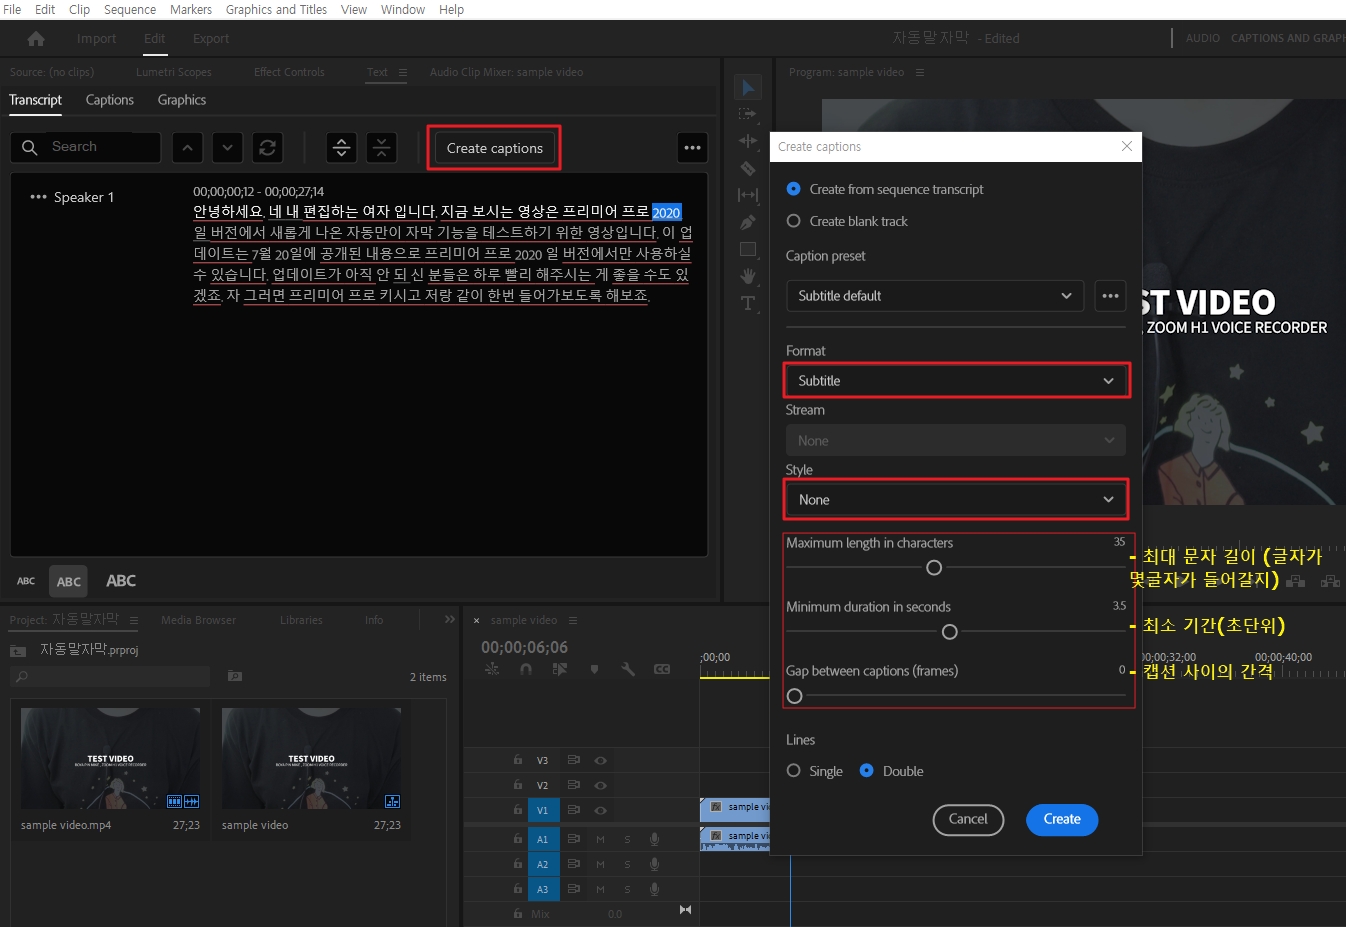Image resolution: width=1346 pixels, height=927 pixels.
Task: Select the Hand tool
Action: [748, 276]
